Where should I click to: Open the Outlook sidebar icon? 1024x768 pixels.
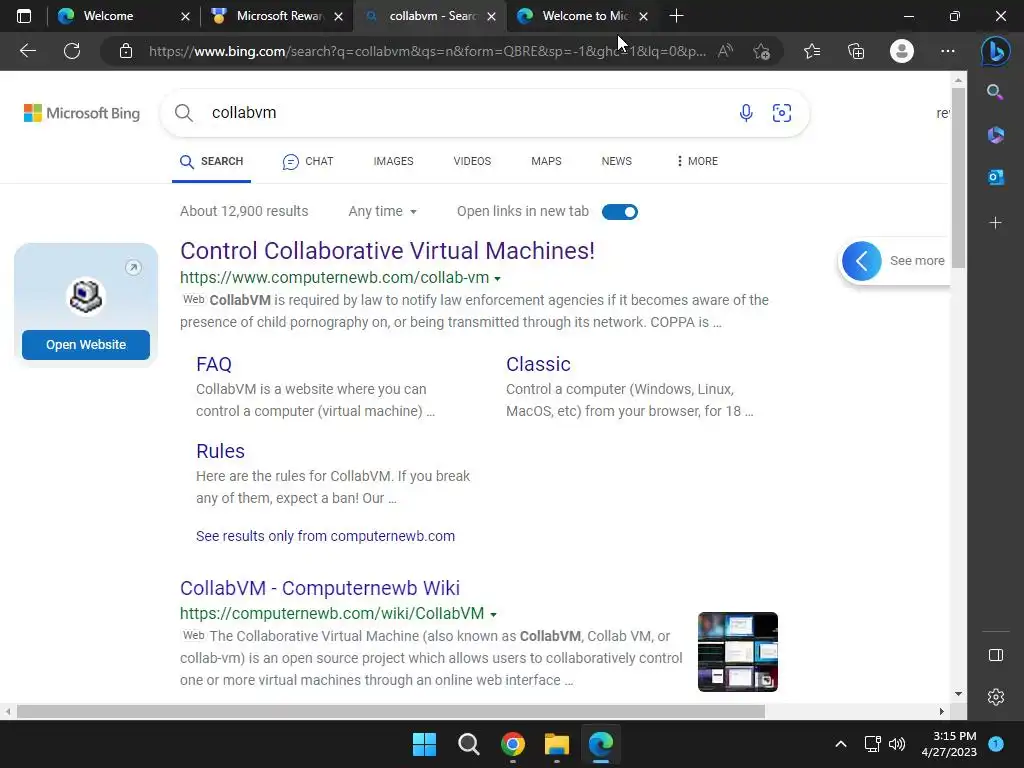995,177
